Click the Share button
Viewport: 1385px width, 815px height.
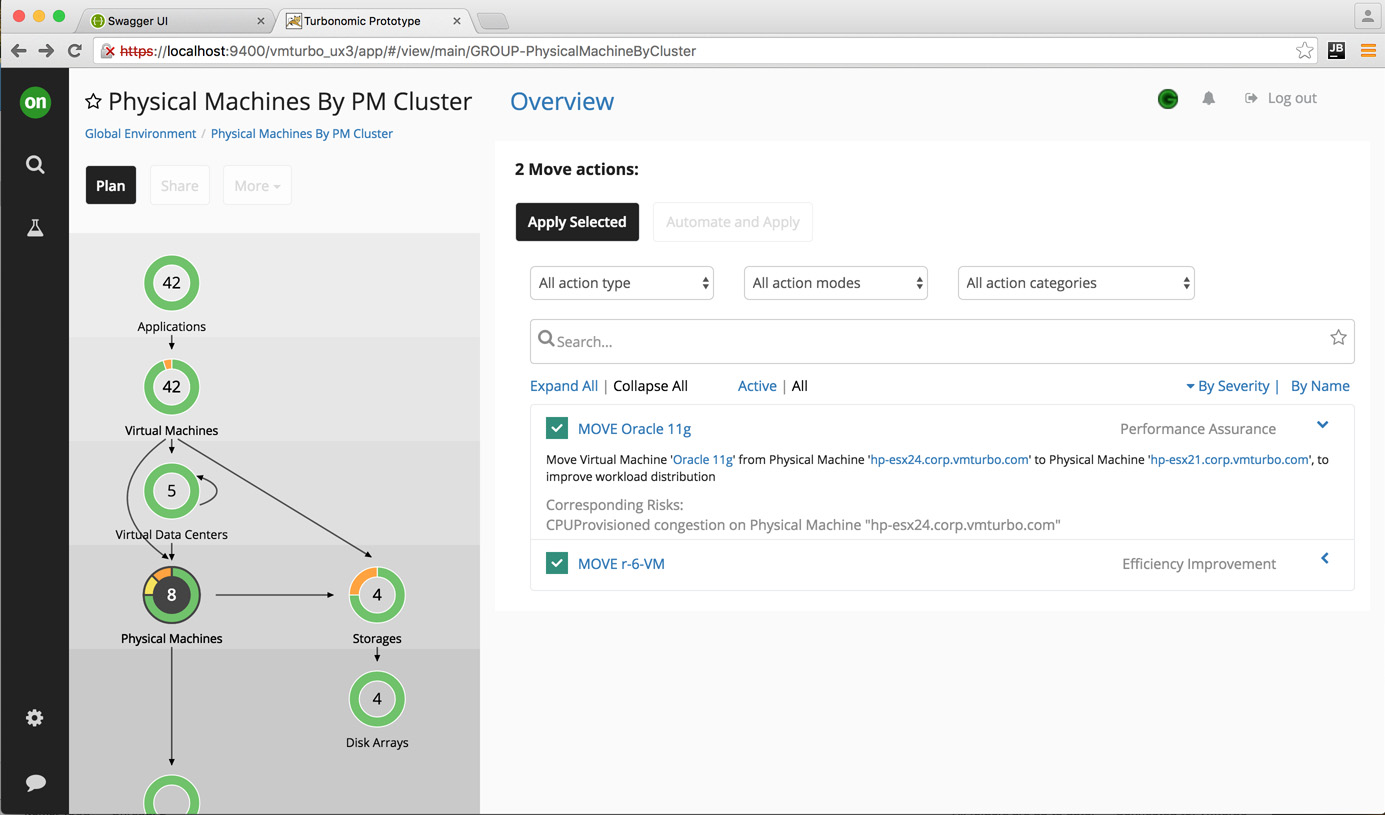pos(180,185)
